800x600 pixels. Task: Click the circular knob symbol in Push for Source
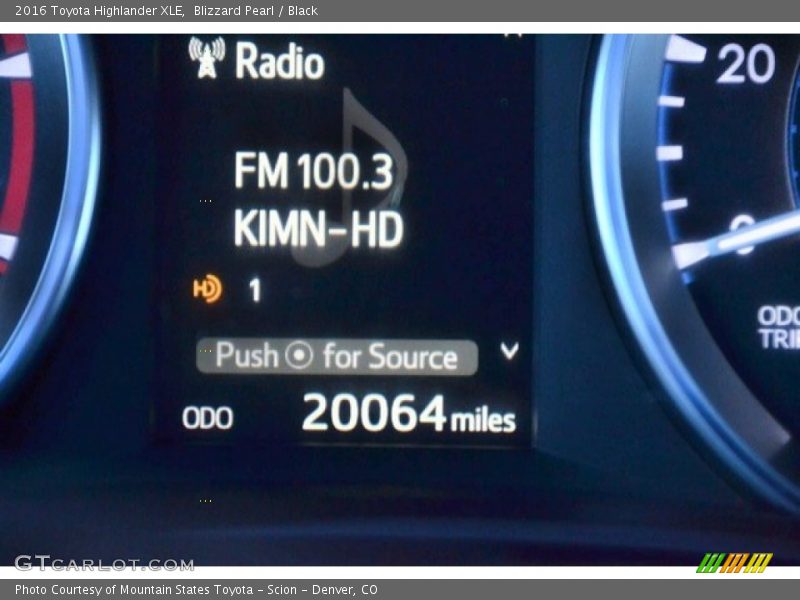click(299, 355)
